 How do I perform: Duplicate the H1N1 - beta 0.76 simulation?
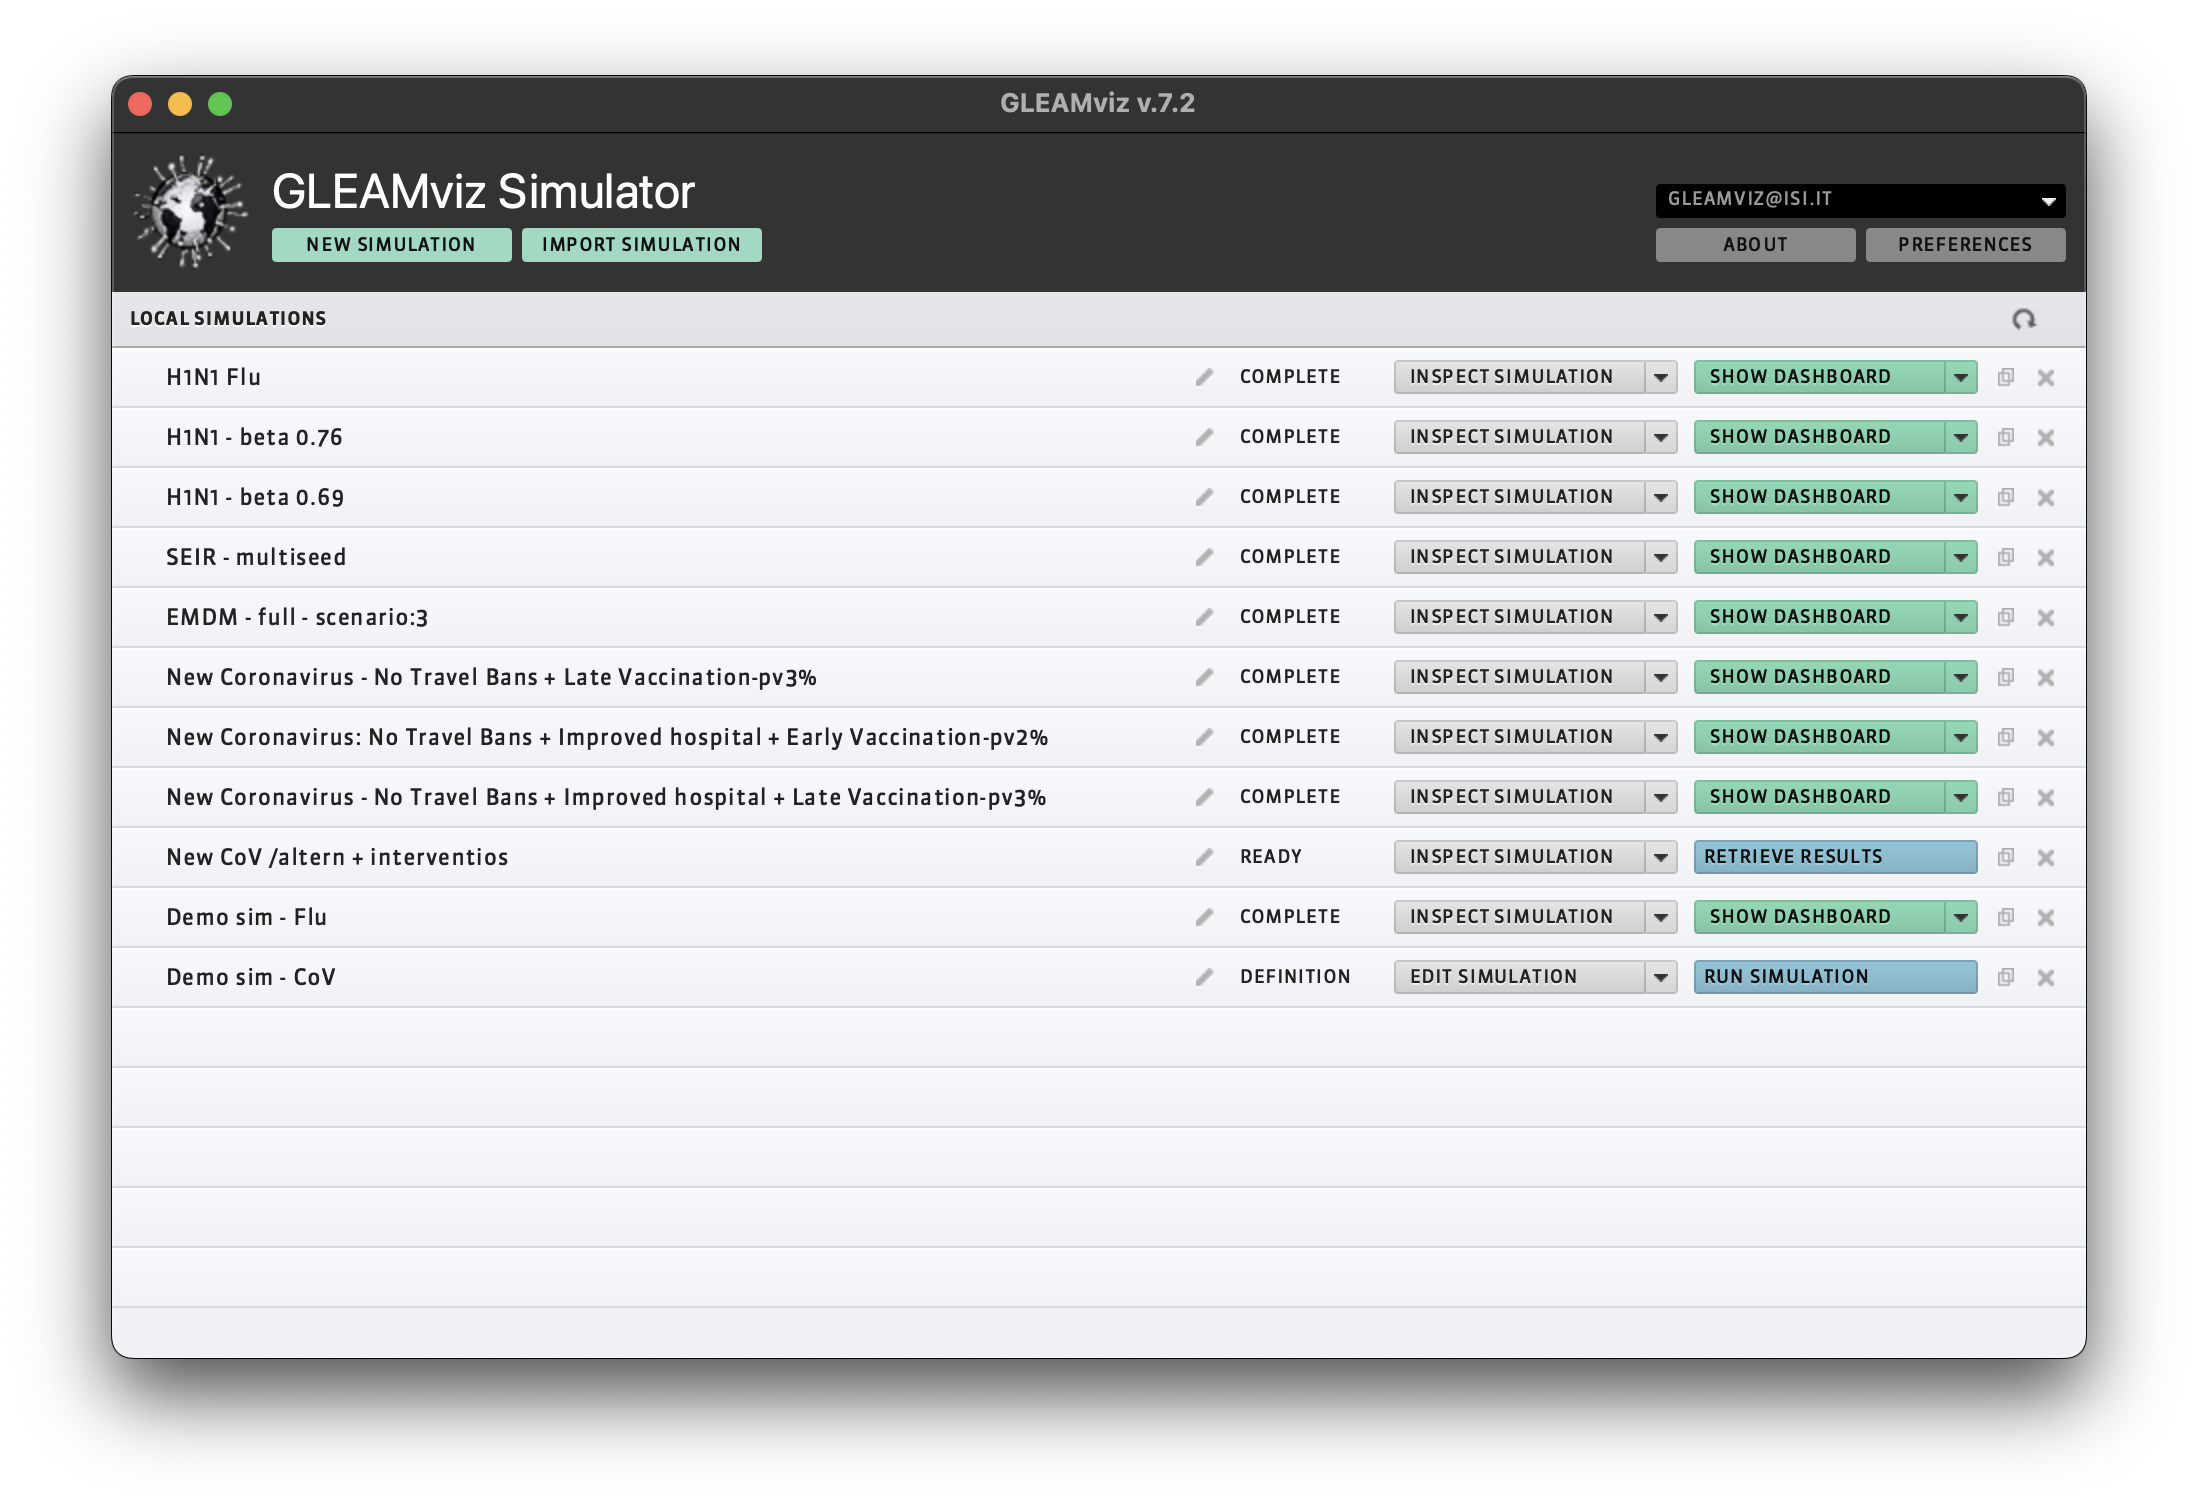point(2005,437)
